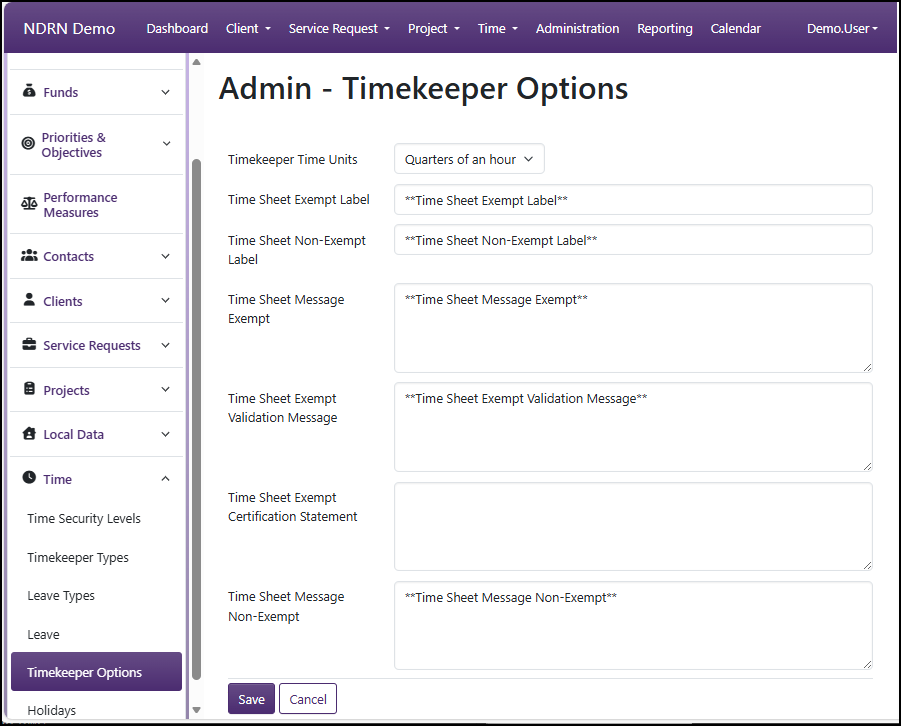Click the Local Data house icon
The height and width of the screenshot is (726, 901).
click(x=29, y=433)
